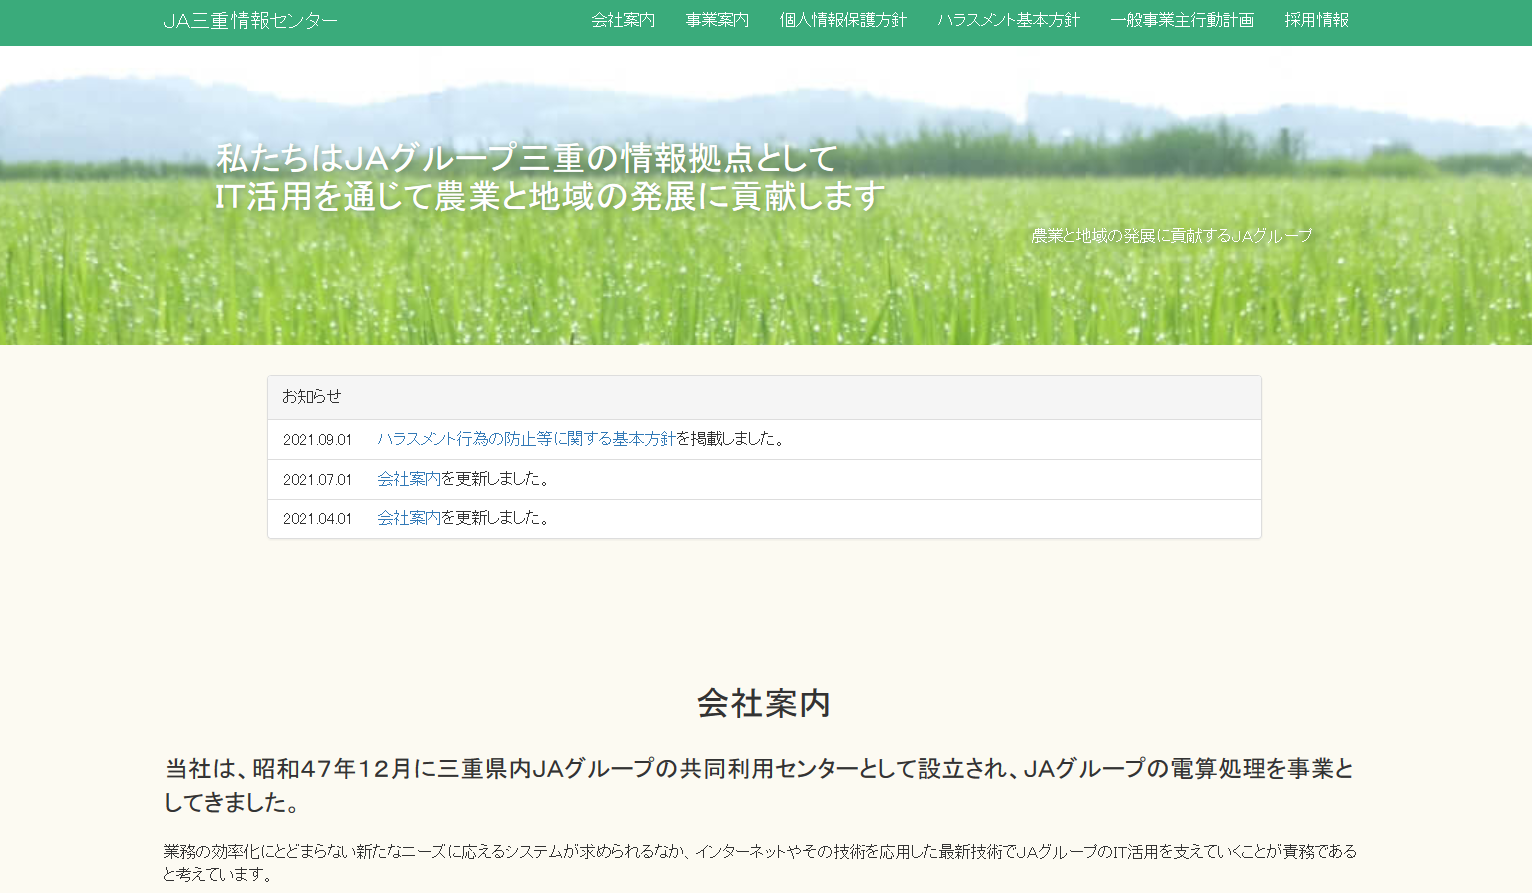Image resolution: width=1532 pixels, height=893 pixels.
Task: Navigate to 一般事業主行動計画
Action: (1182, 20)
